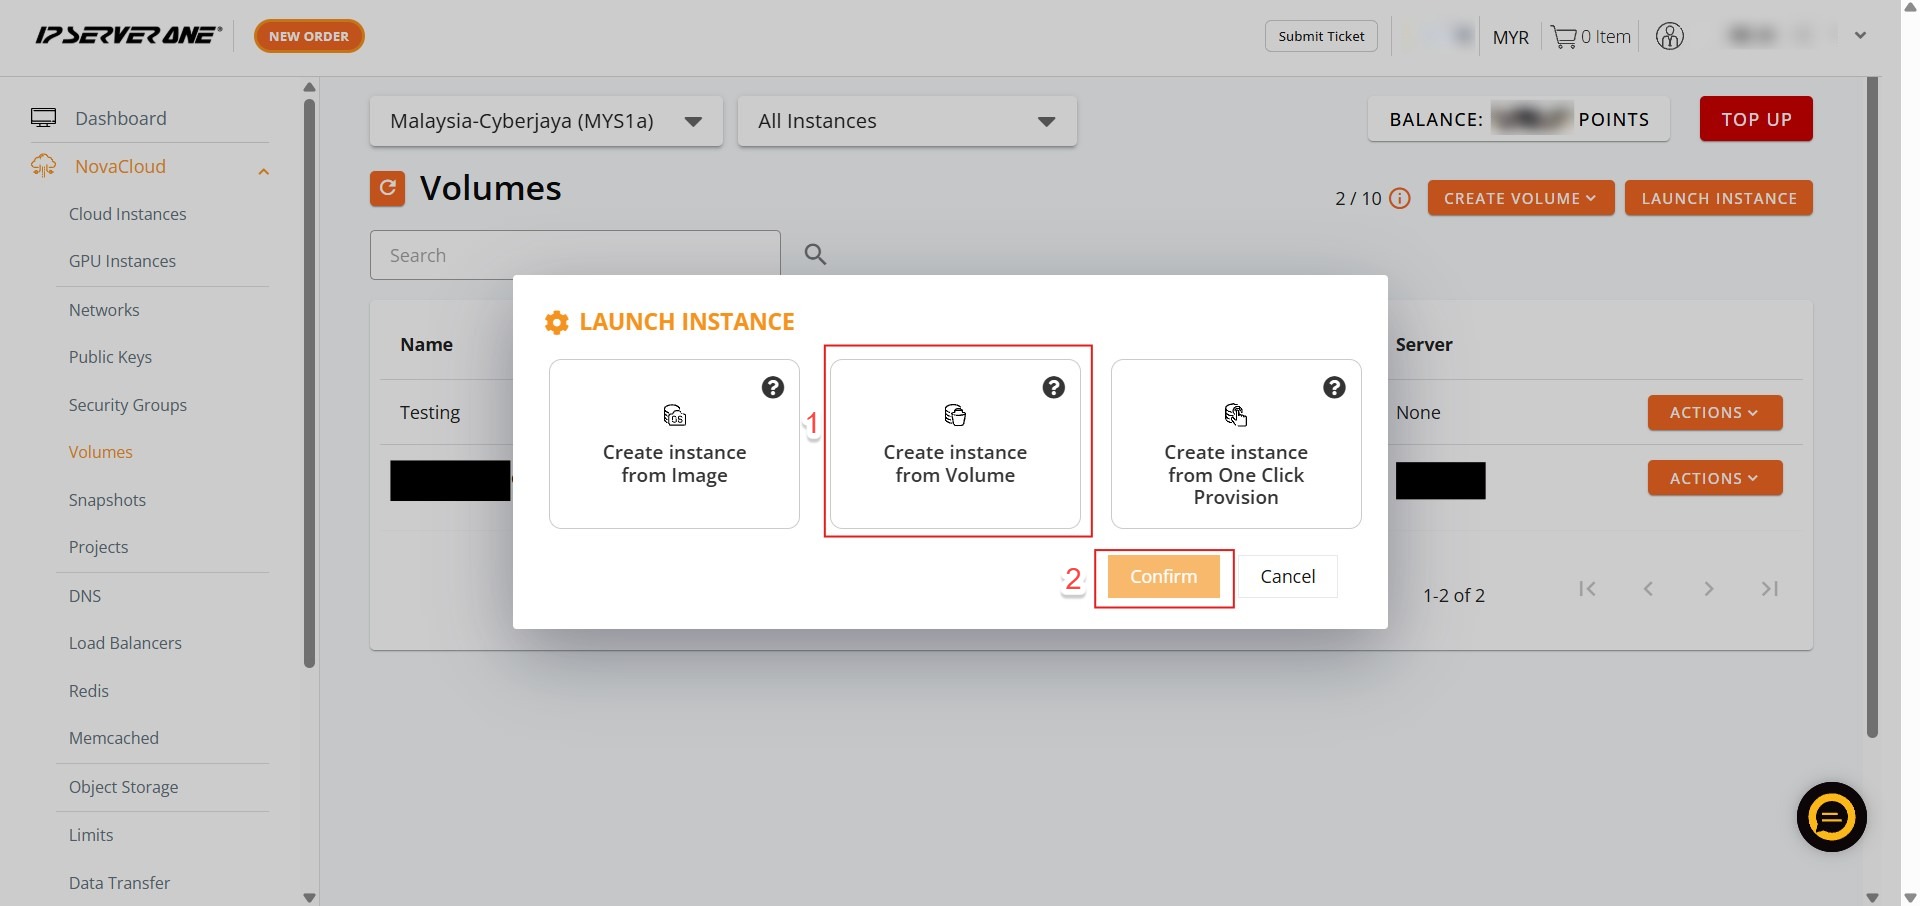Open the live chat bubble
The width and height of the screenshot is (1920, 906).
tap(1831, 817)
